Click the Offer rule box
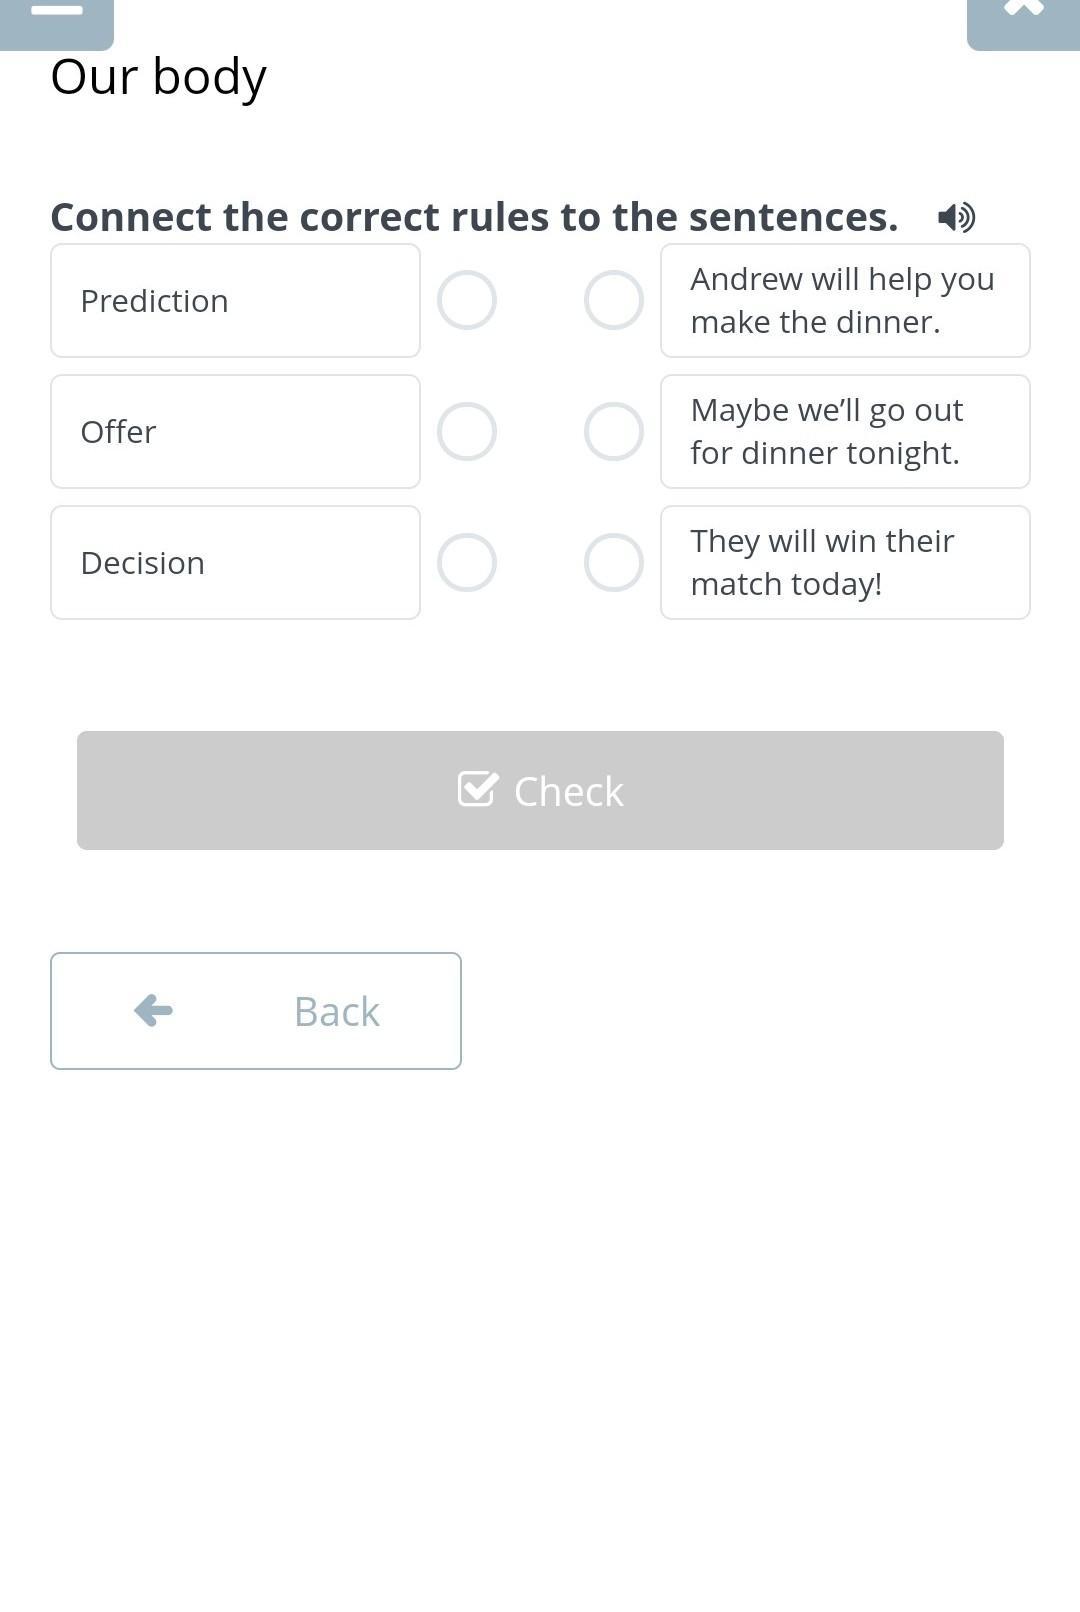Viewport: 1080px width, 1612px height. (x=235, y=431)
